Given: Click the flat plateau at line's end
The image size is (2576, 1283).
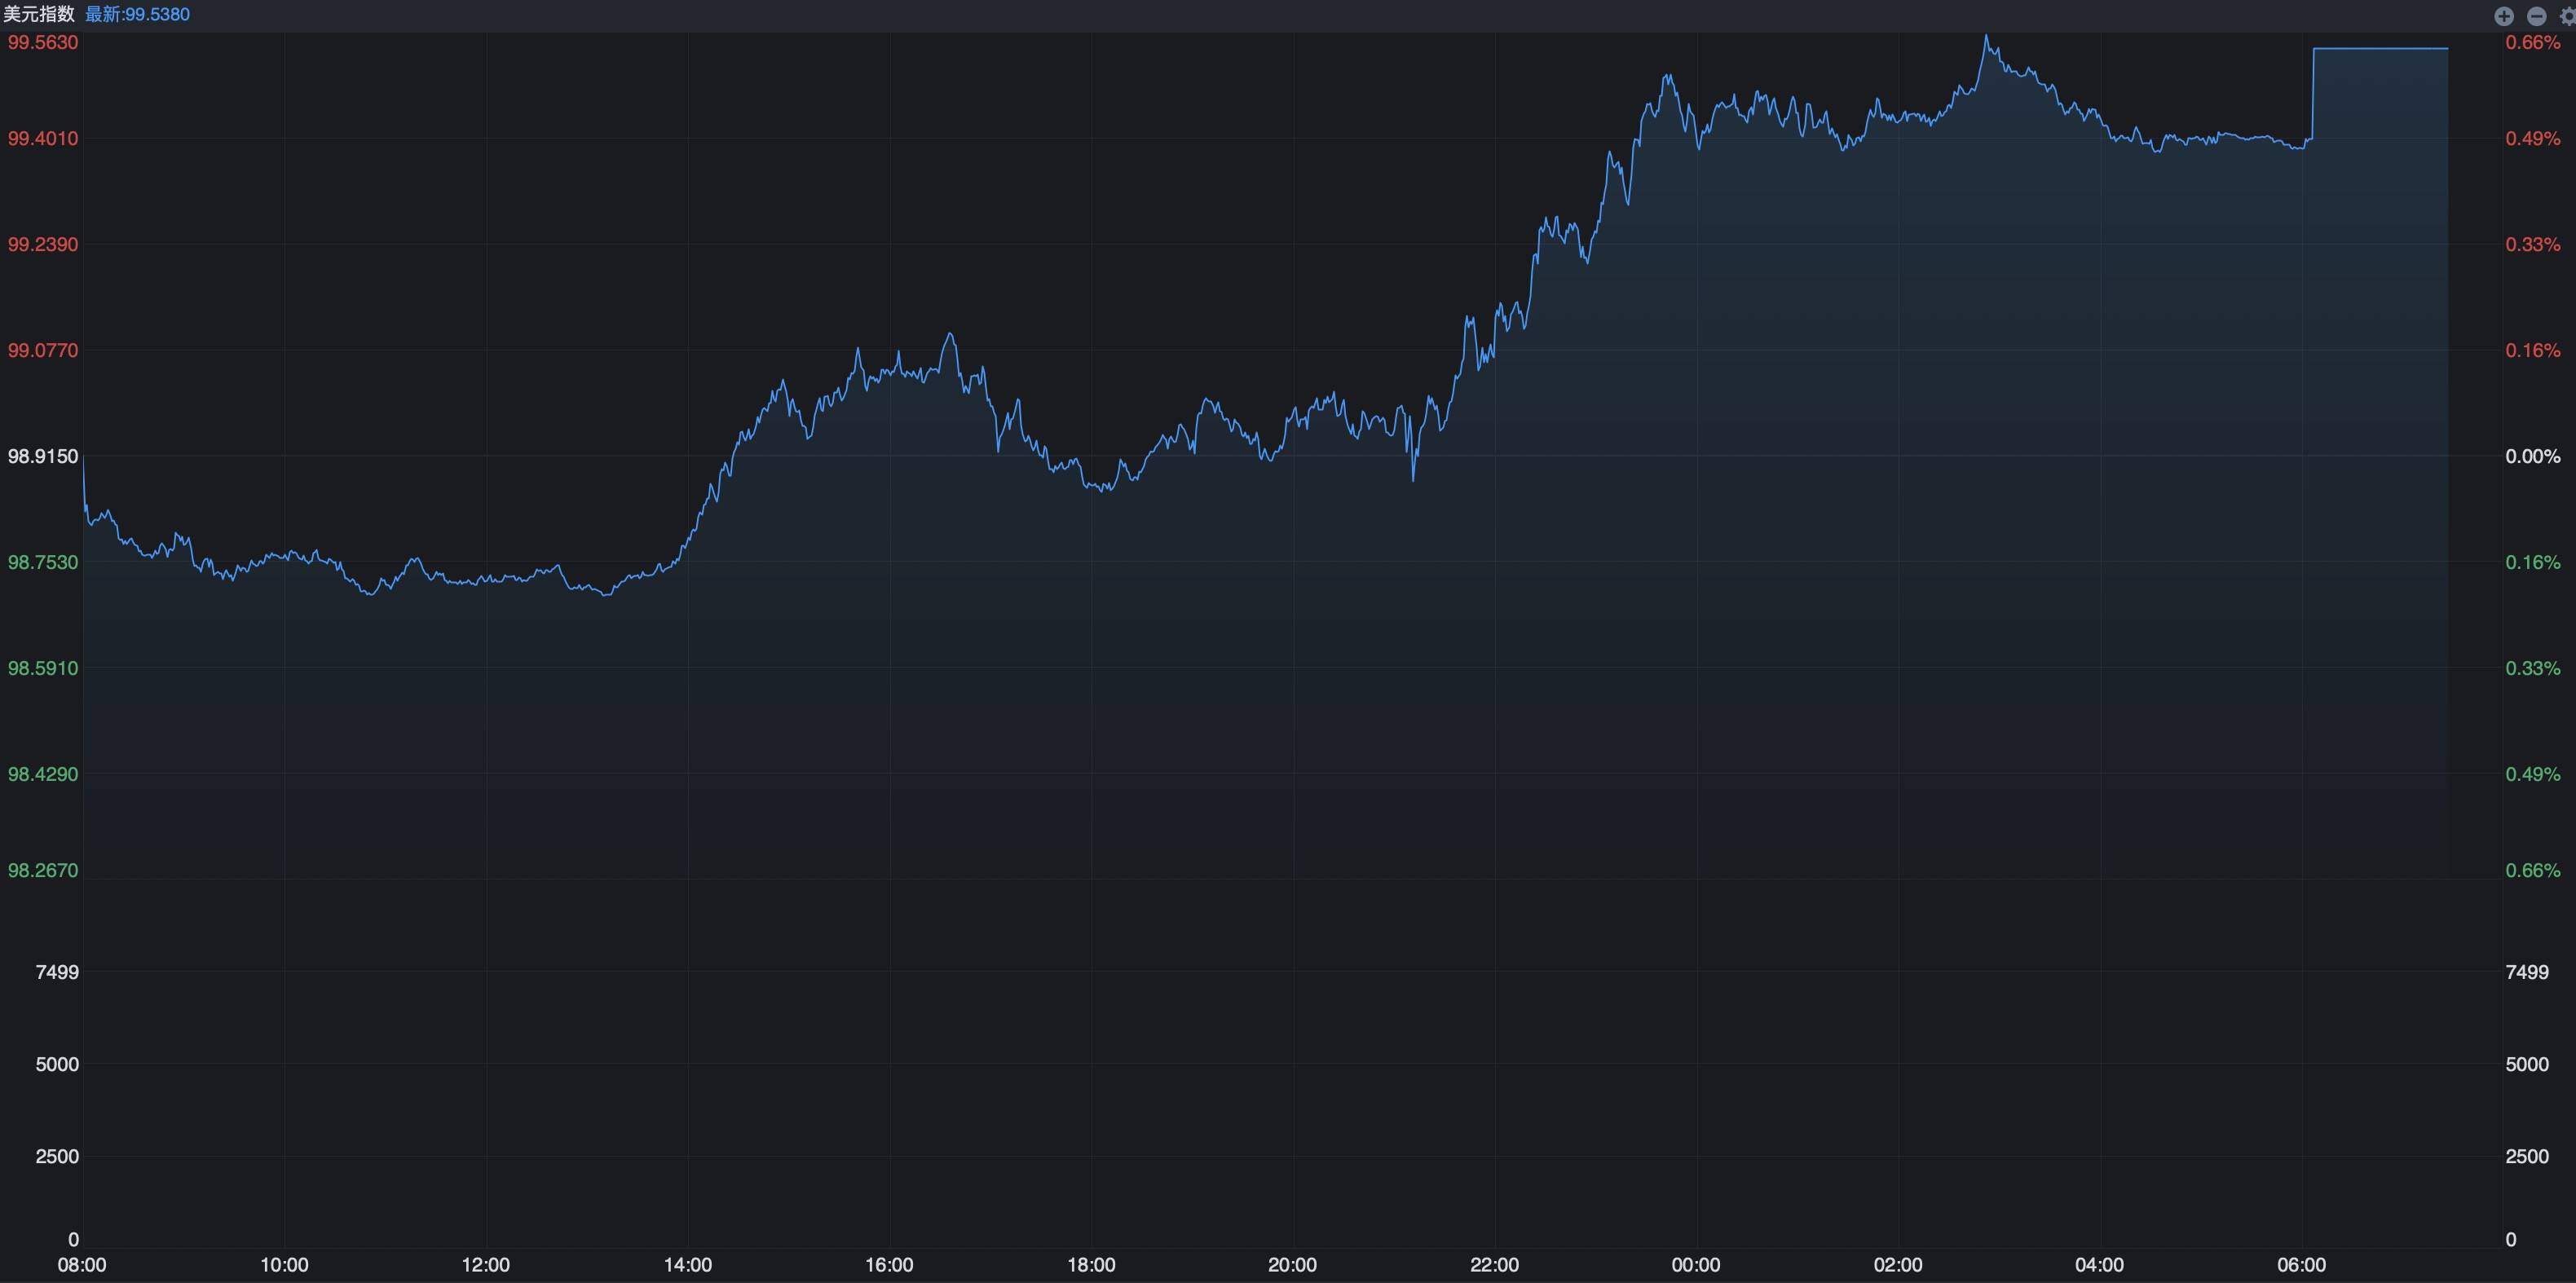Looking at the screenshot, I should click(2380, 48).
